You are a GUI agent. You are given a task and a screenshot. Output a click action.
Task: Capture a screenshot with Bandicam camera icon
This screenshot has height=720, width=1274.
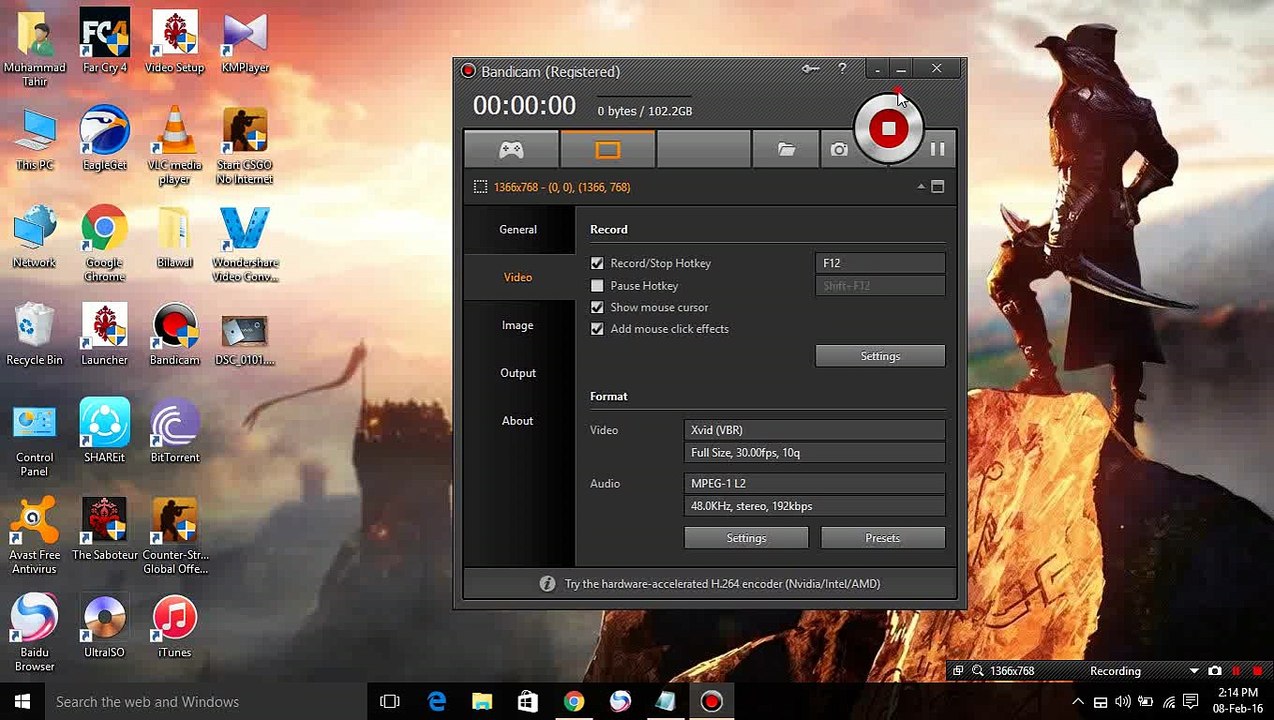839,150
